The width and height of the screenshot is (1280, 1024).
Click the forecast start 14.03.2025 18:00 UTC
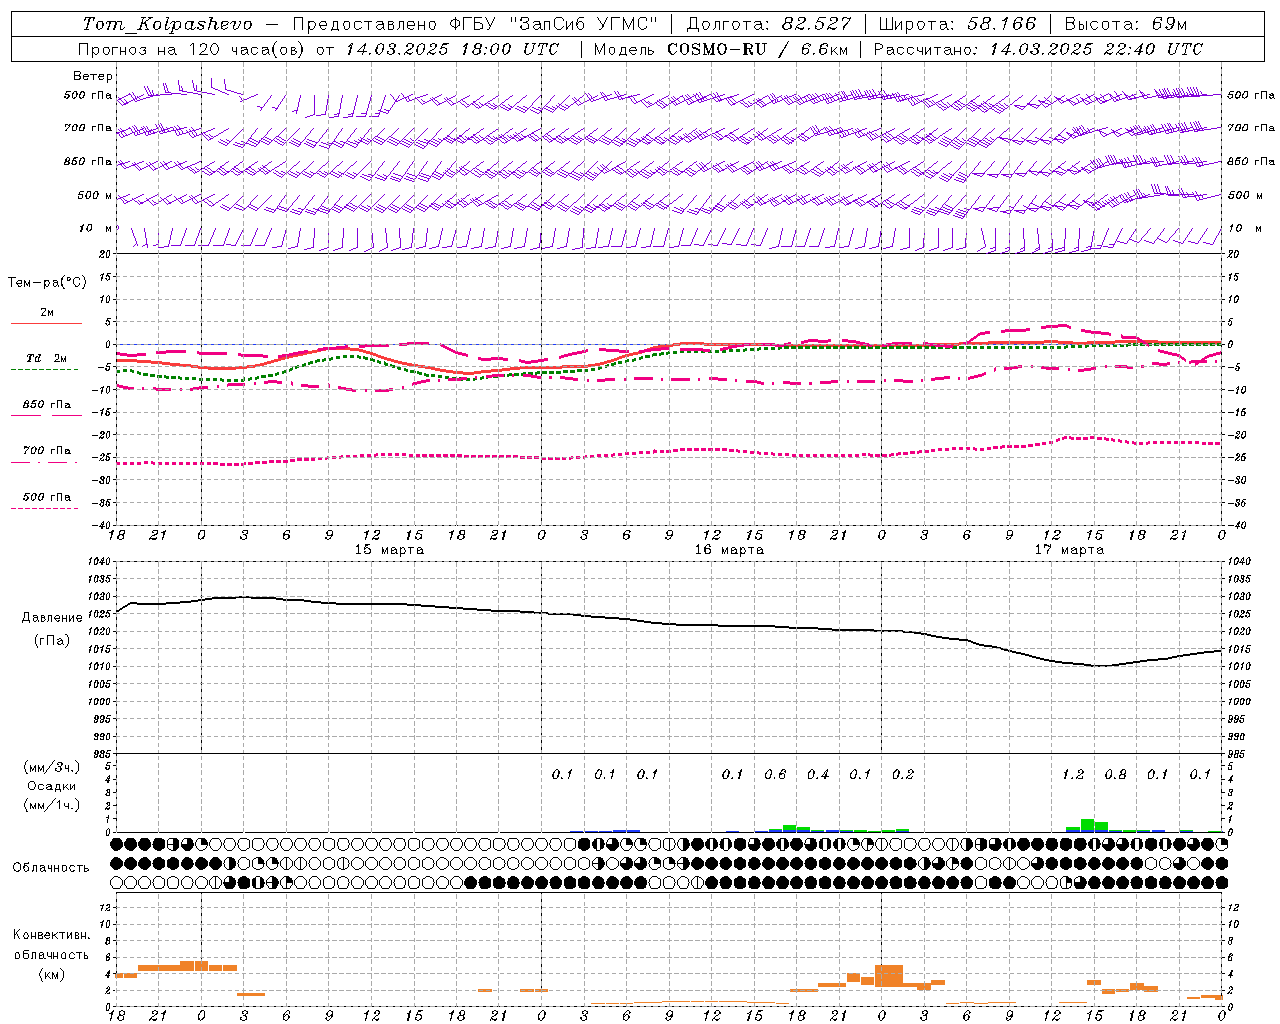452,49
